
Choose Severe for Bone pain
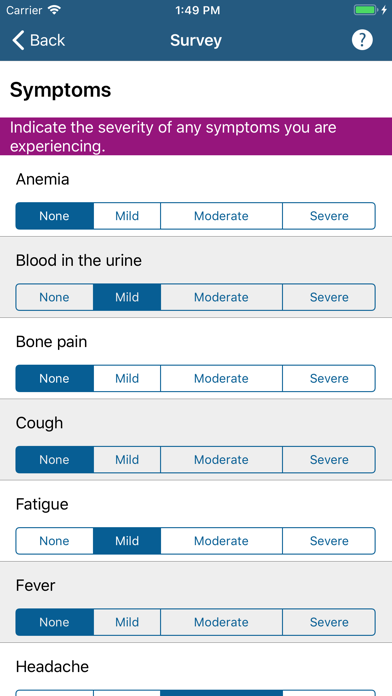[x=329, y=379]
